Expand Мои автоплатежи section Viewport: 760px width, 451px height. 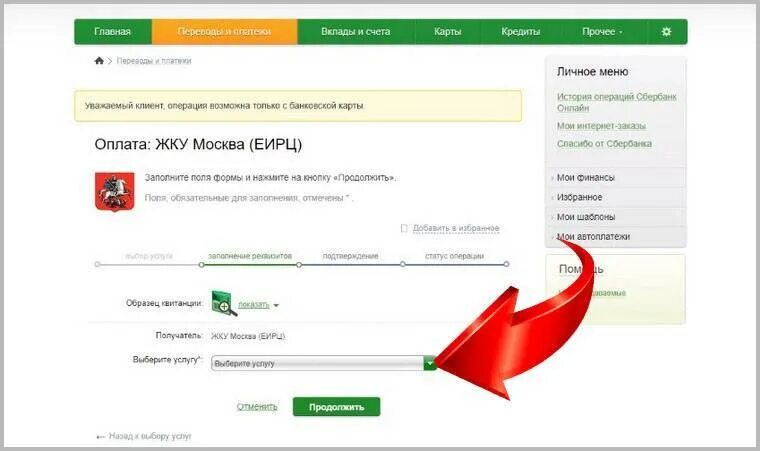tap(593, 237)
